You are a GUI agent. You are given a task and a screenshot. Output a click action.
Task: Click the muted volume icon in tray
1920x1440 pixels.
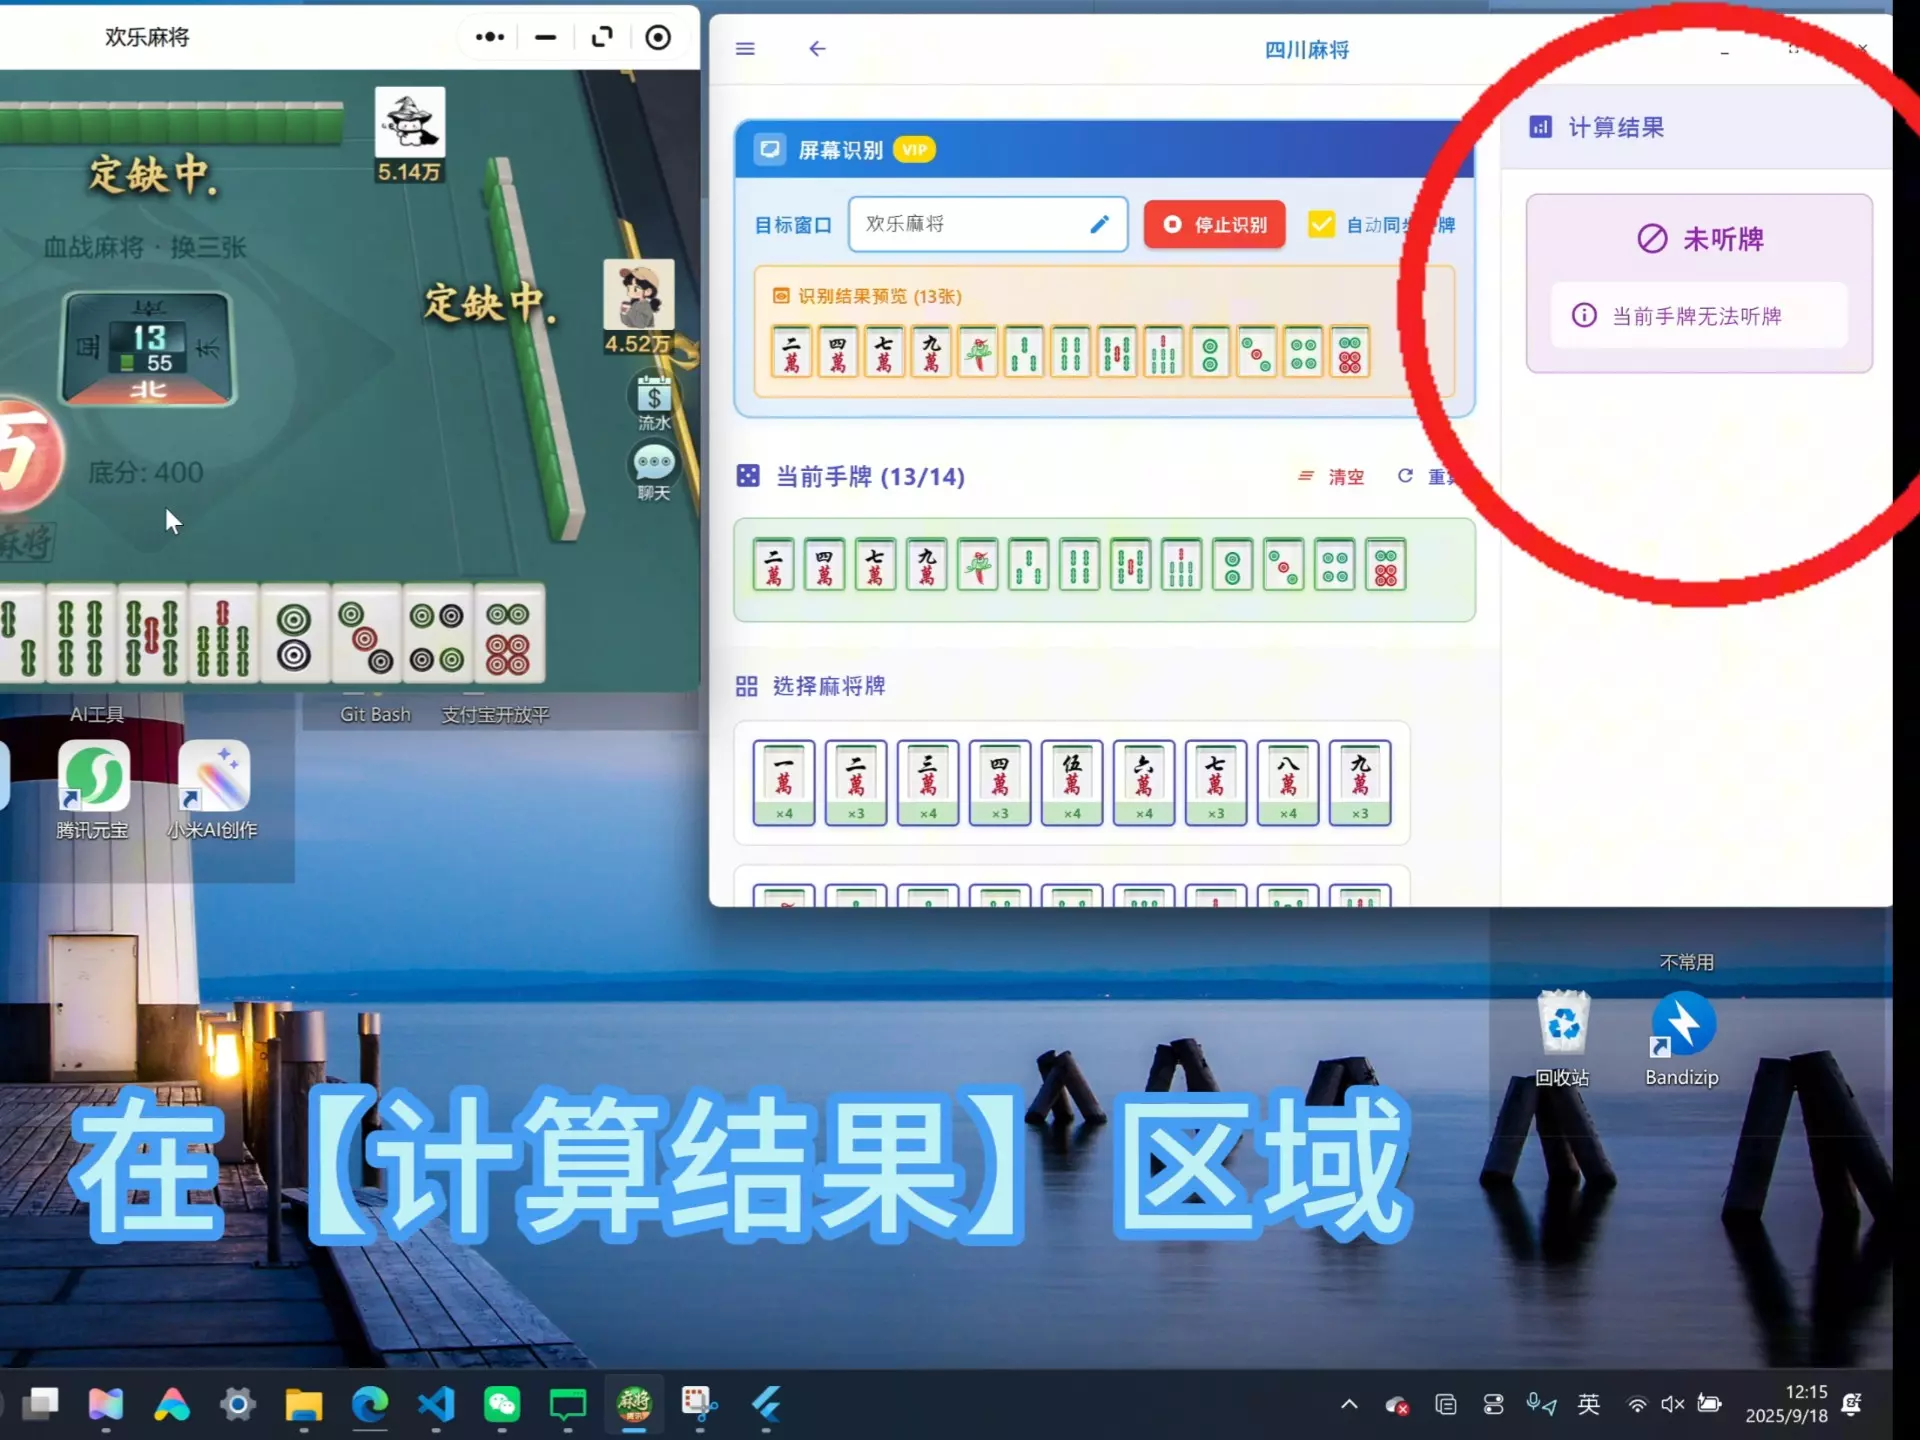(1672, 1404)
